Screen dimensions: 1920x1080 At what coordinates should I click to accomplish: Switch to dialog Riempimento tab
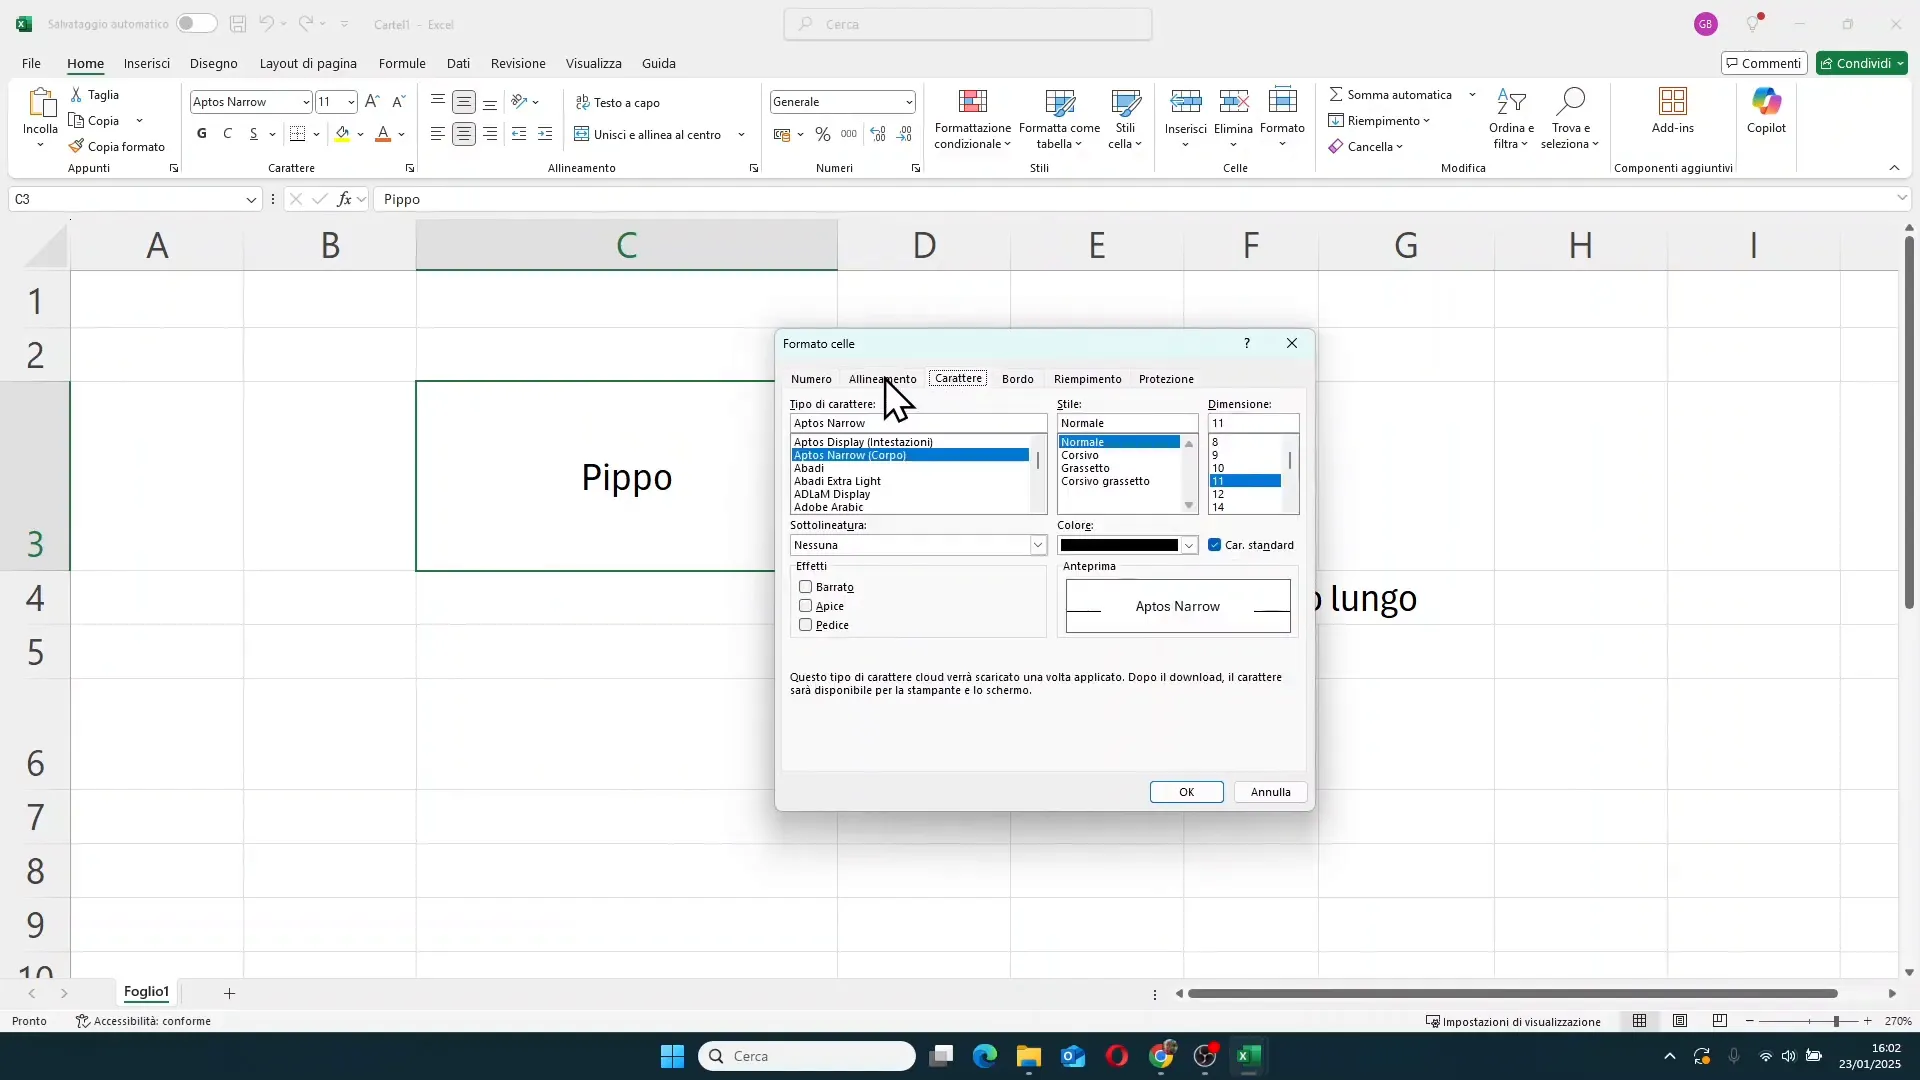pyautogui.click(x=1087, y=379)
